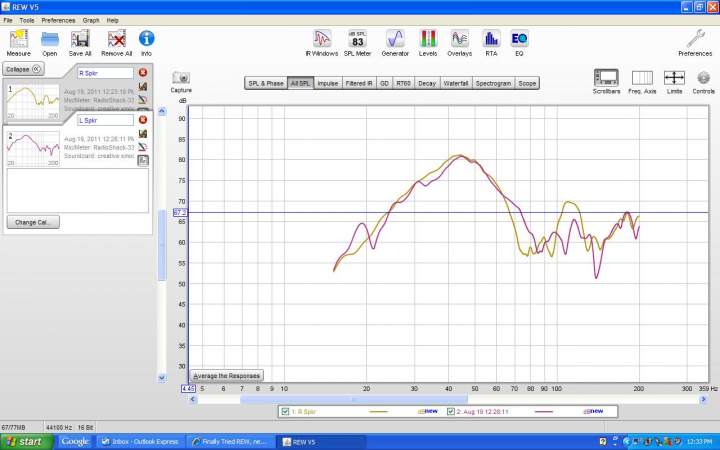
Task: Click the Change Cal... button
Action: pyautogui.click(x=33, y=222)
